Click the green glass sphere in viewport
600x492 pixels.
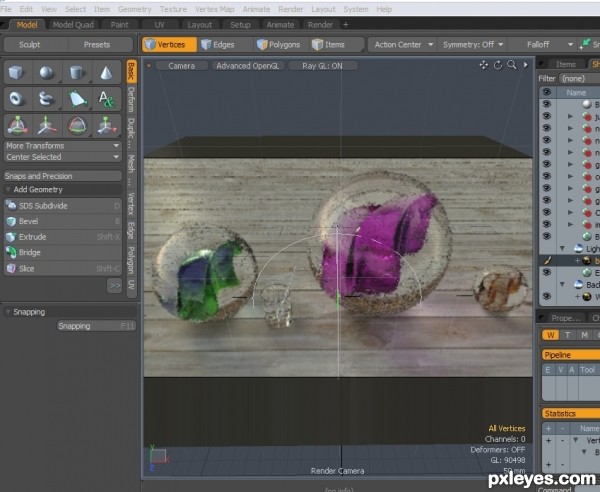[205, 274]
